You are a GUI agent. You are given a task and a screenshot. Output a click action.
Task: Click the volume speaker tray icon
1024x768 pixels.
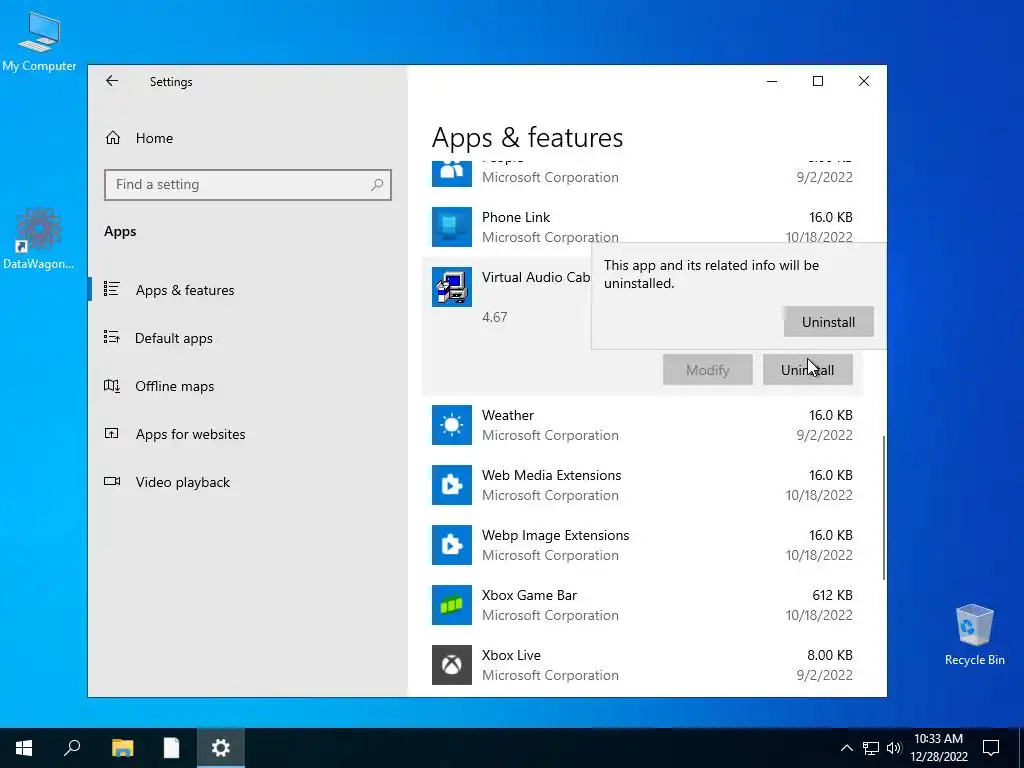click(894, 748)
